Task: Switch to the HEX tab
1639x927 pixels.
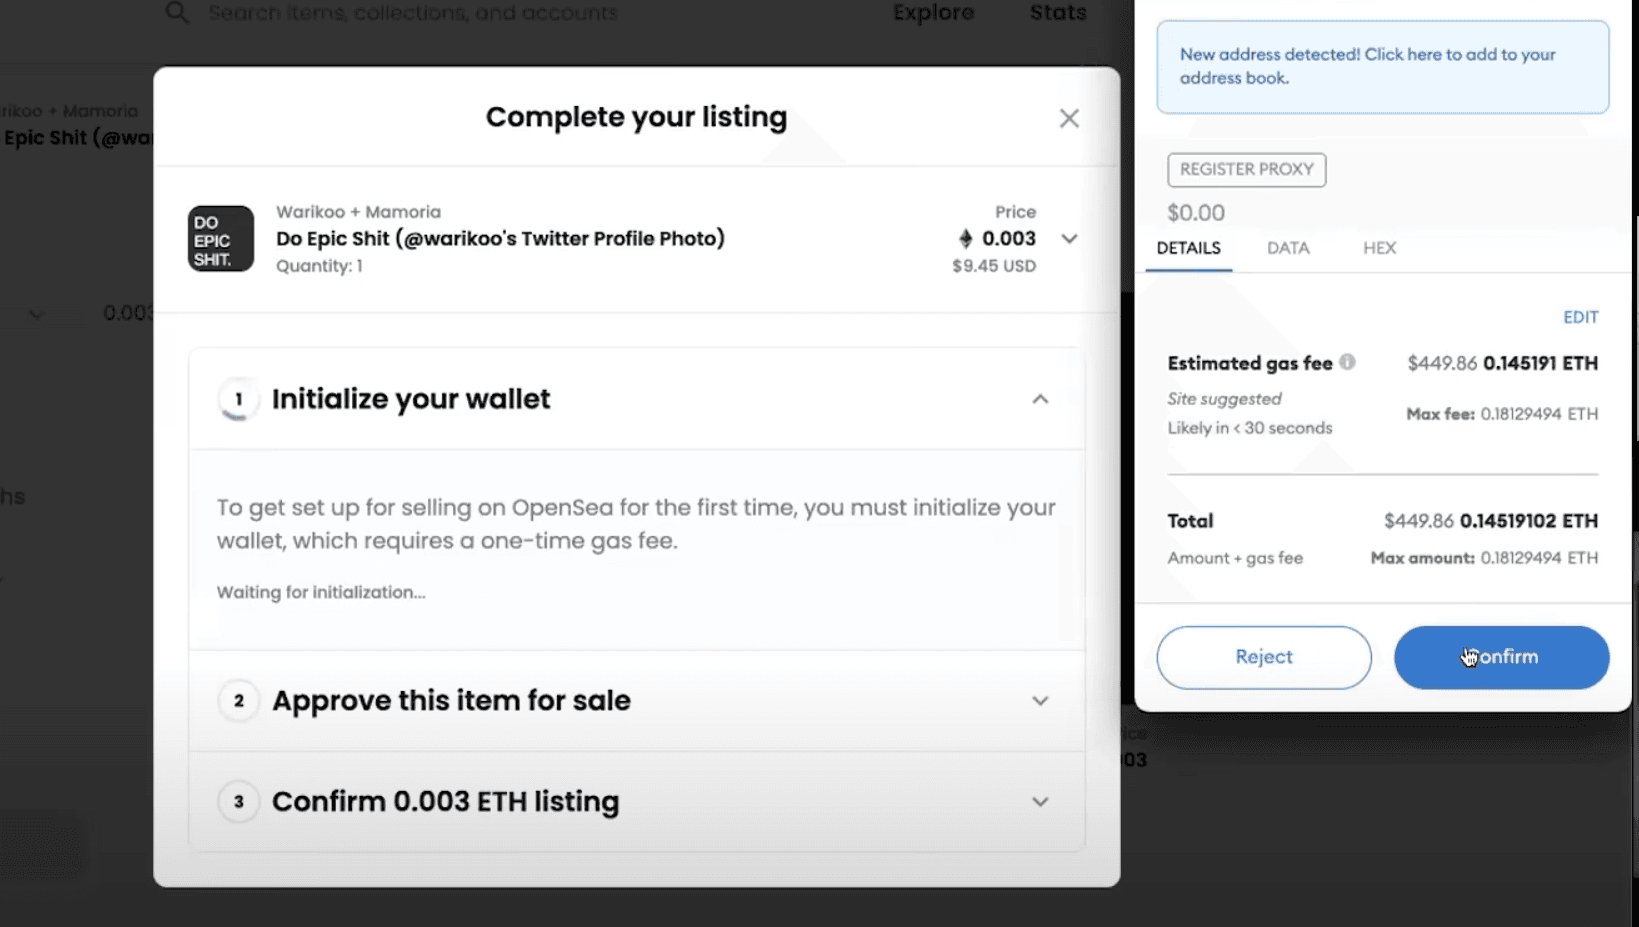Action: coord(1379,248)
